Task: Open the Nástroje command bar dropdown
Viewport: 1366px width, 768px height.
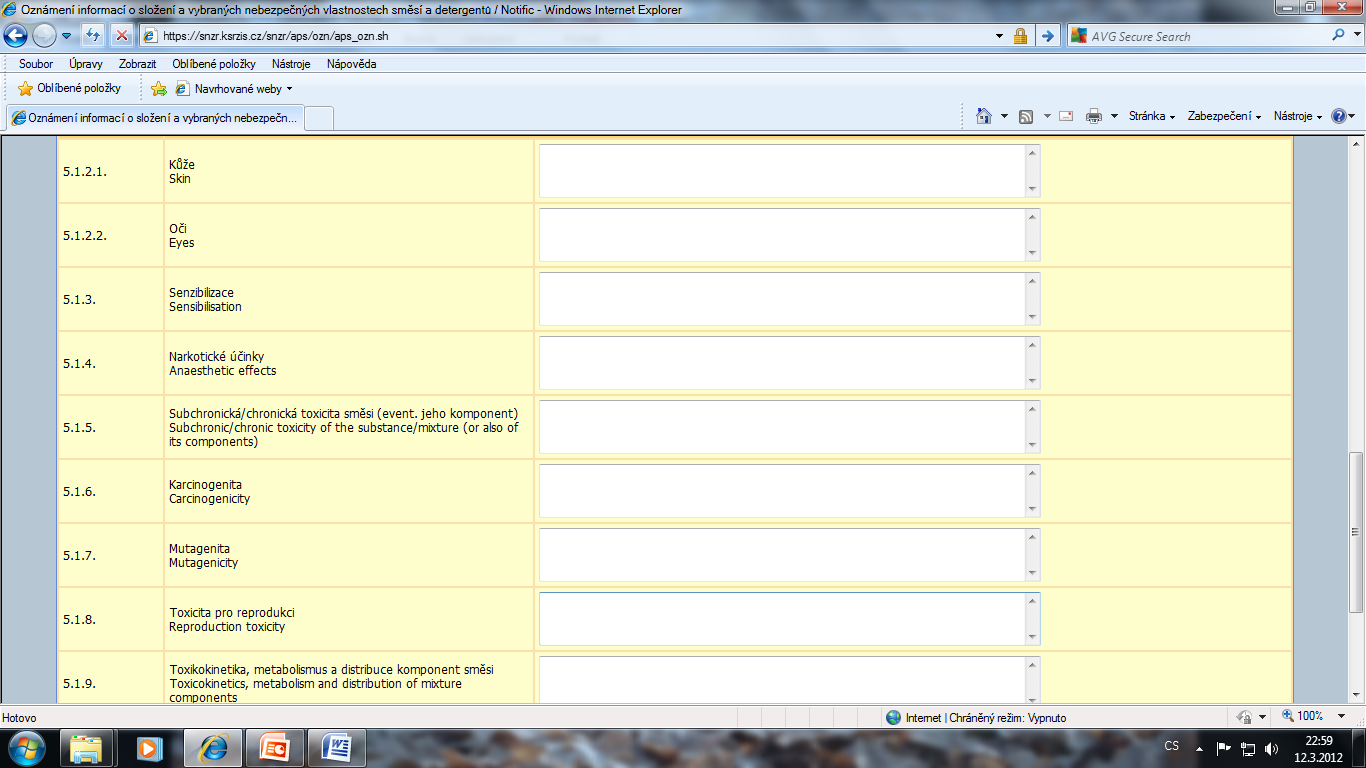Action: click(x=1298, y=116)
